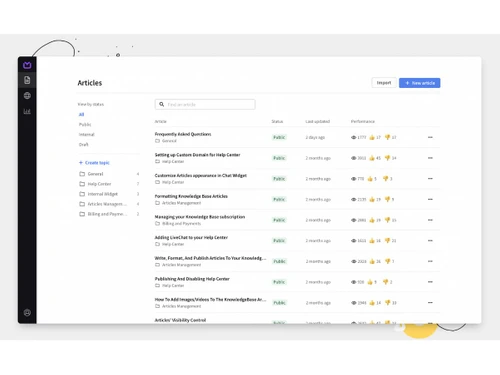Click views eye icon for Customize Articles appearance
The width and height of the screenshot is (500, 375).
[354, 179]
